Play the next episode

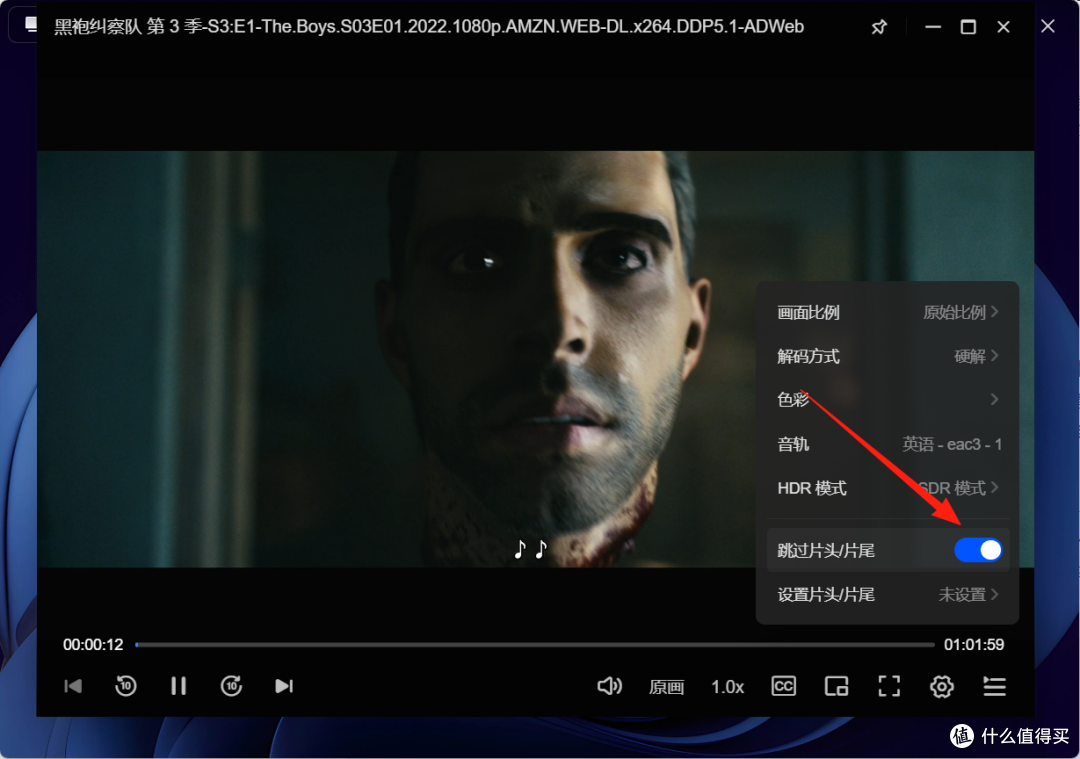click(284, 686)
